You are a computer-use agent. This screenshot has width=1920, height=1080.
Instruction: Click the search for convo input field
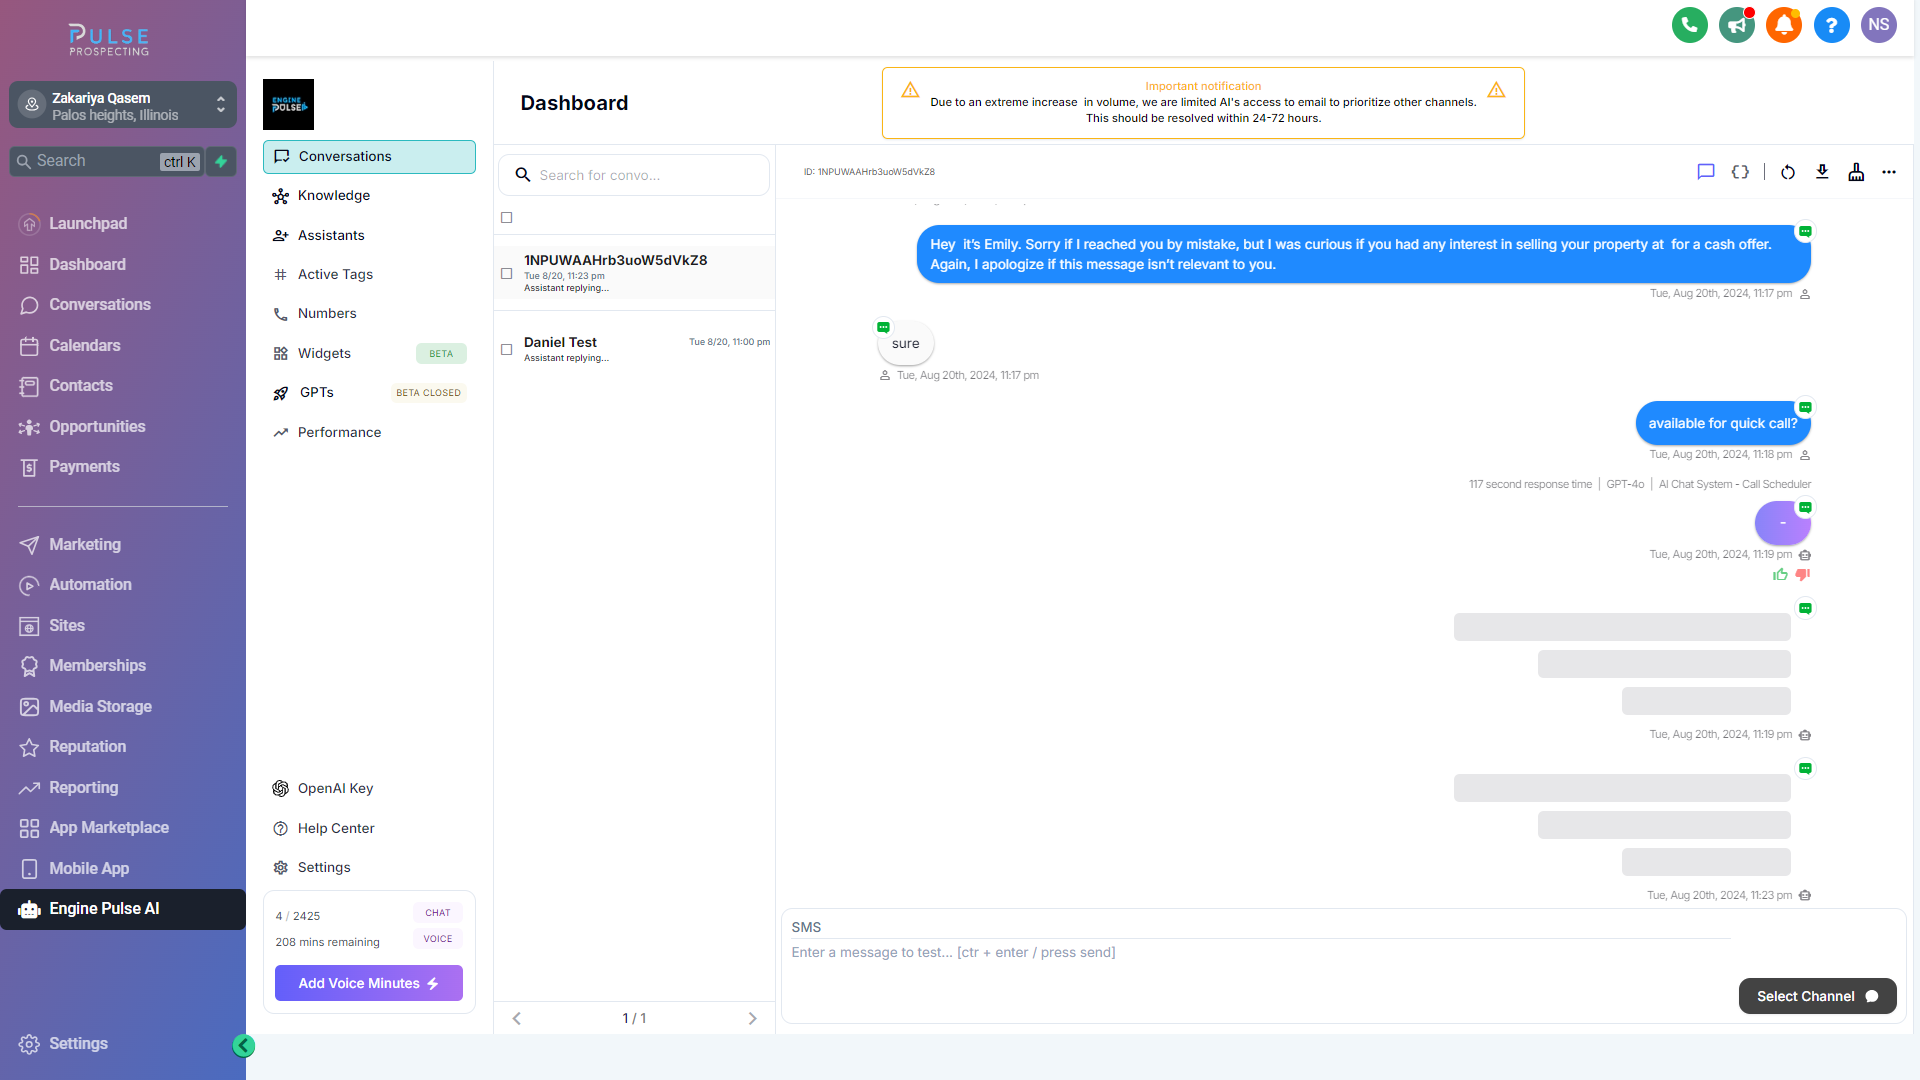click(633, 175)
